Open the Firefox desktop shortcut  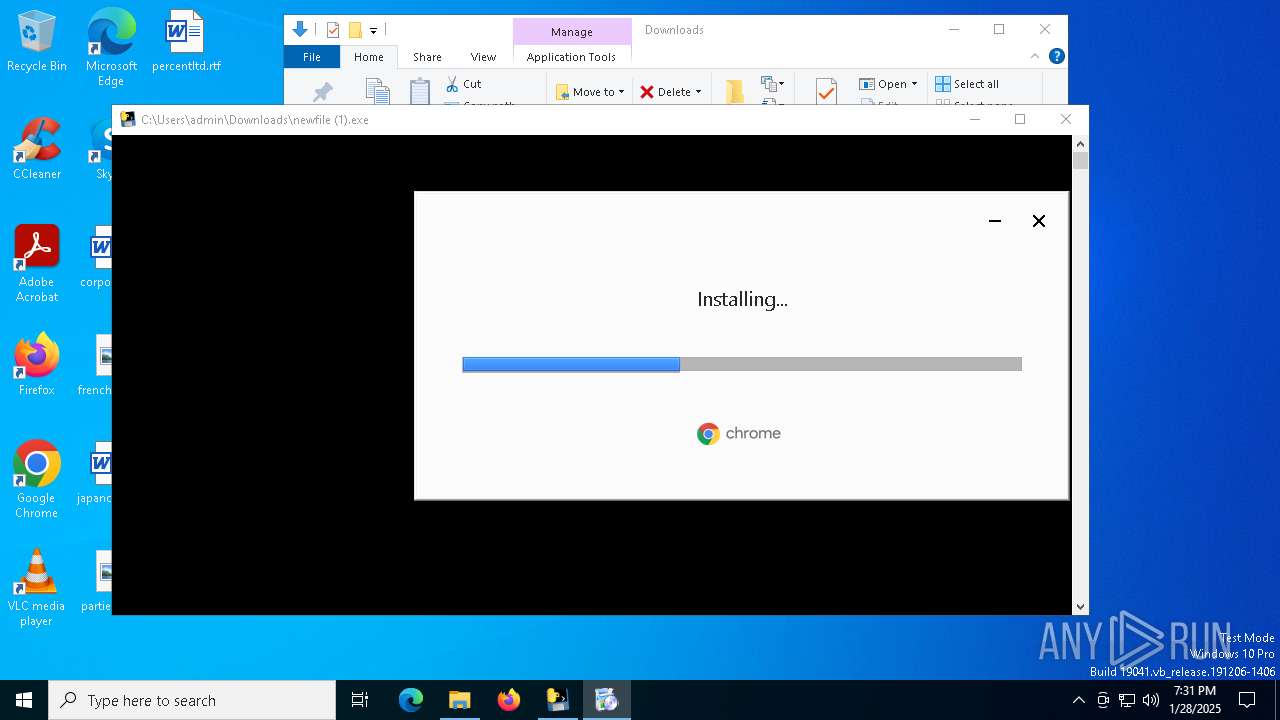tap(37, 366)
